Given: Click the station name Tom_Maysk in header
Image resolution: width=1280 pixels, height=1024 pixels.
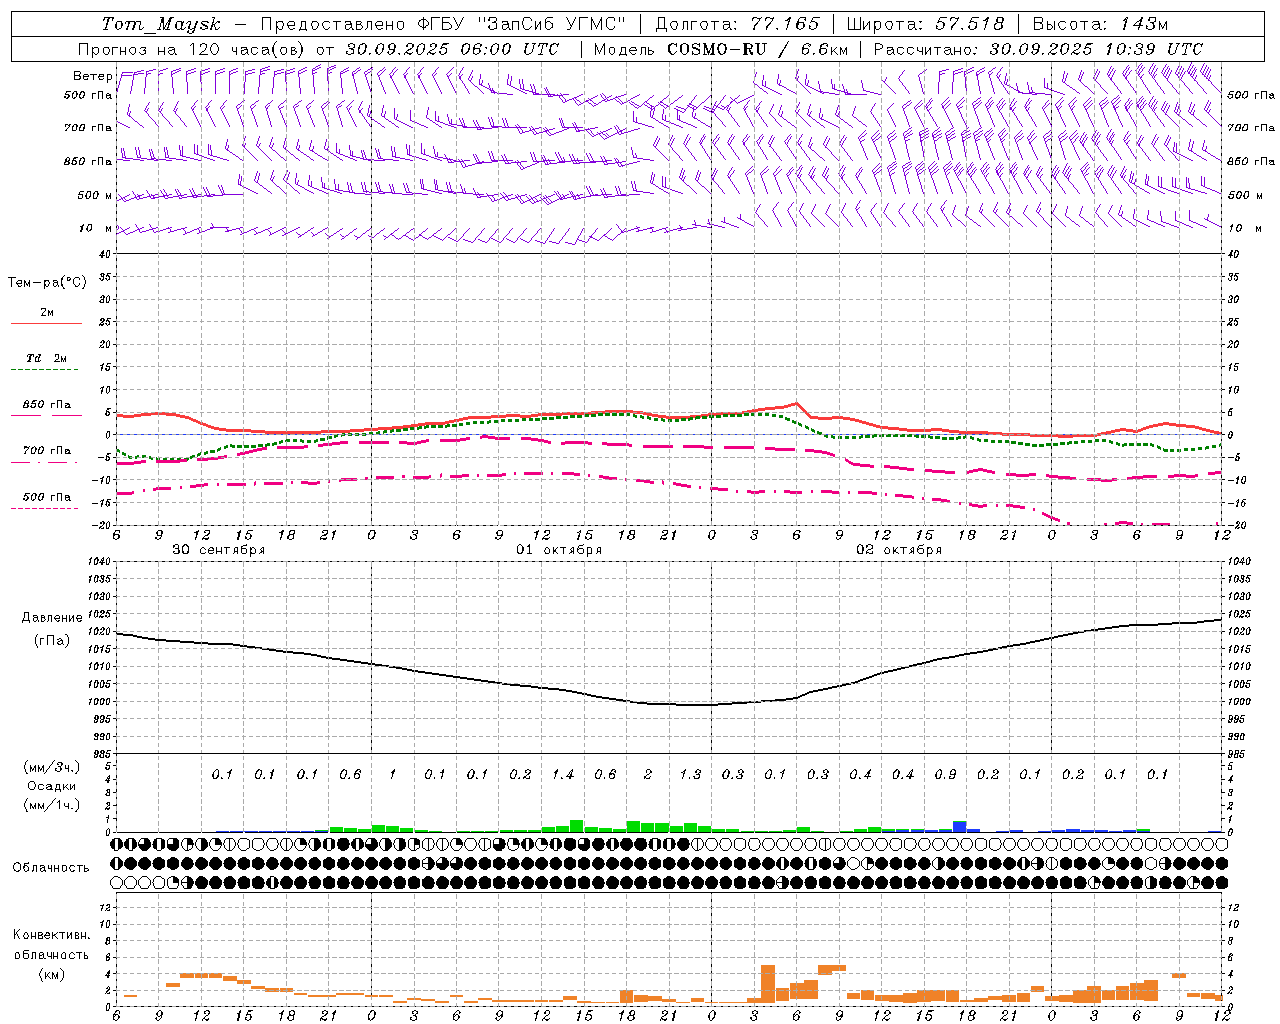Looking at the screenshot, I should (x=161, y=24).
